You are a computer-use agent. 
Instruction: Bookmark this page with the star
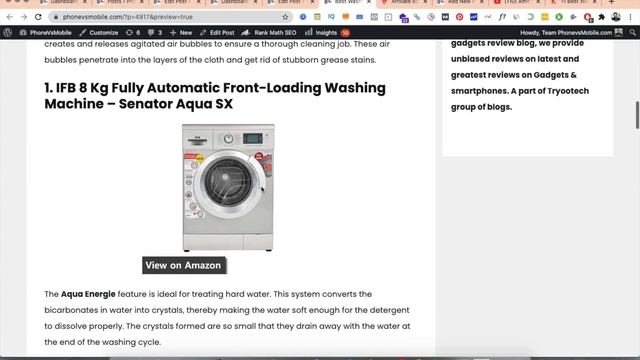[x=285, y=17]
